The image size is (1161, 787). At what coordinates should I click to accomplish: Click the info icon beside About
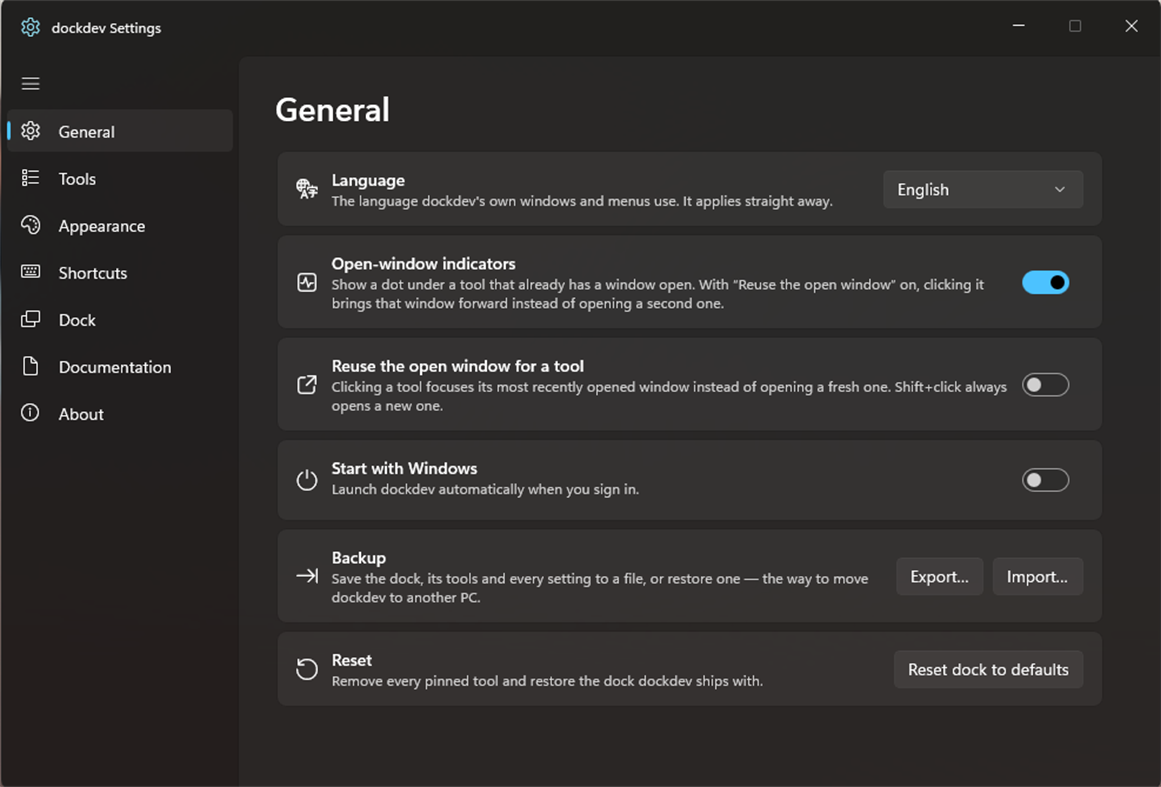pyautogui.click(x=30, y=413)
